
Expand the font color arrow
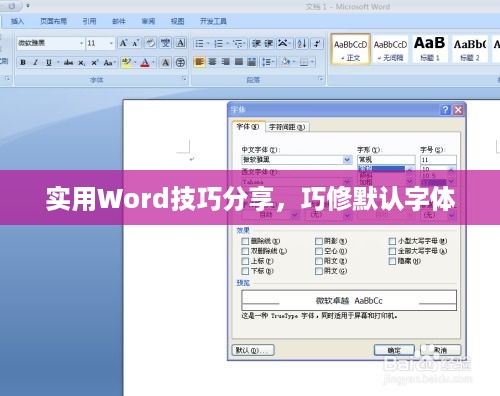(153, 62)
